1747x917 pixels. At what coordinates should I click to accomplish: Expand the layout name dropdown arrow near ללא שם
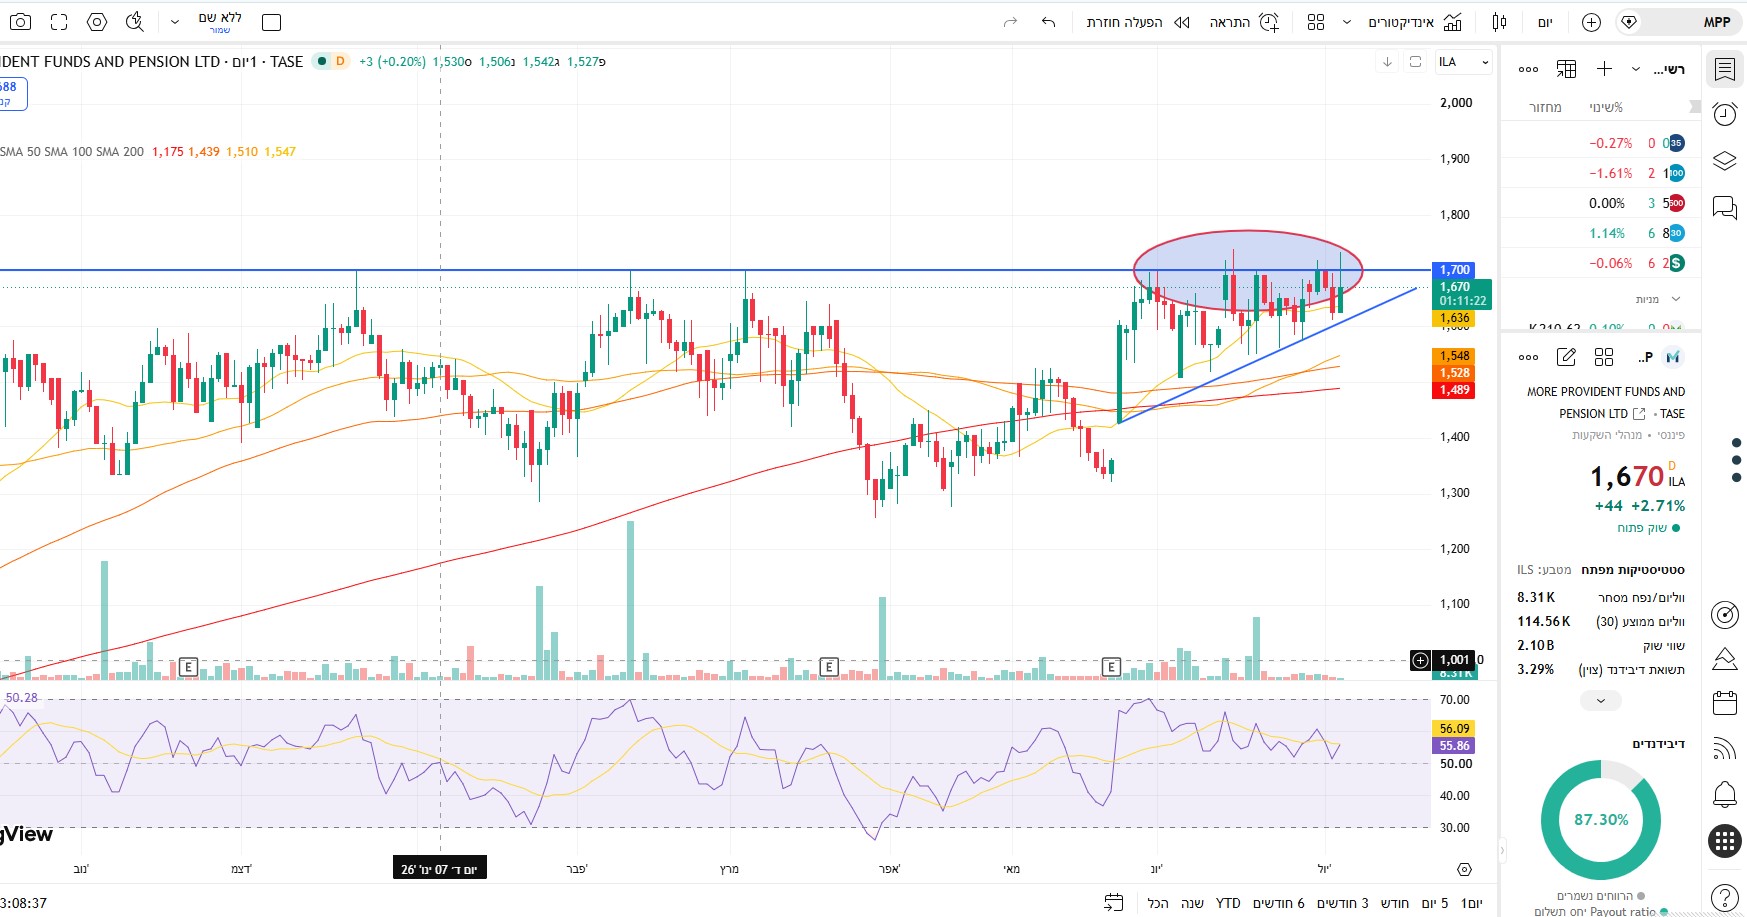[175, 22]
